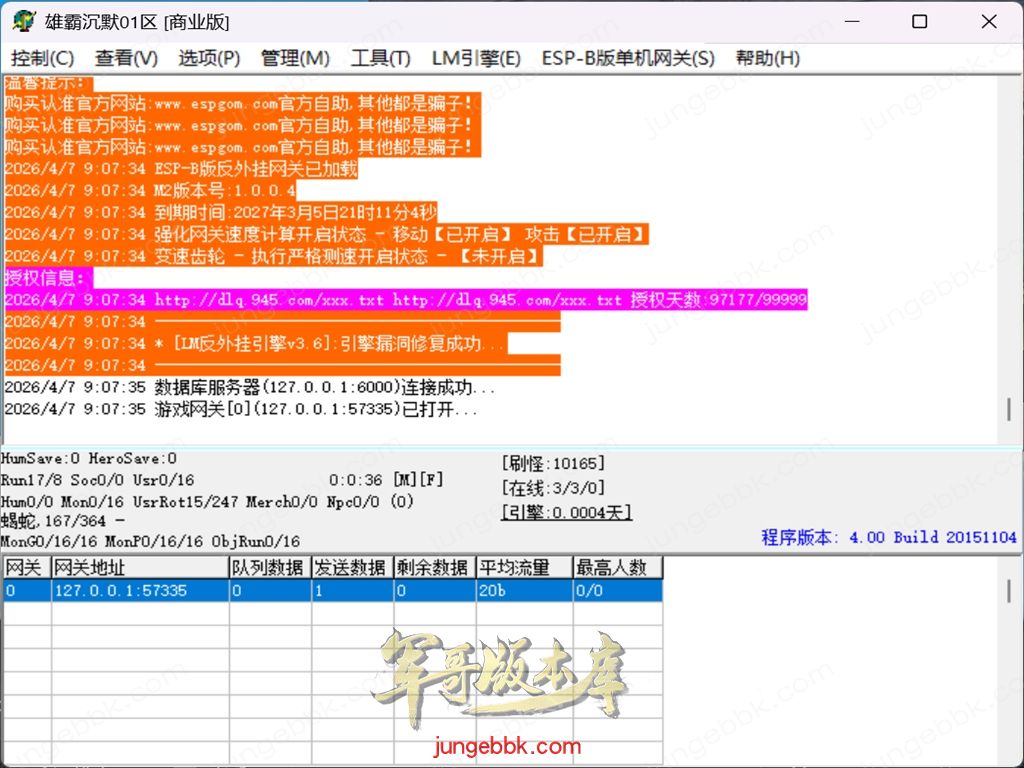Screen dimensions: 1024x768
Task: Open the 工具(T) menu
Action: 380,58
